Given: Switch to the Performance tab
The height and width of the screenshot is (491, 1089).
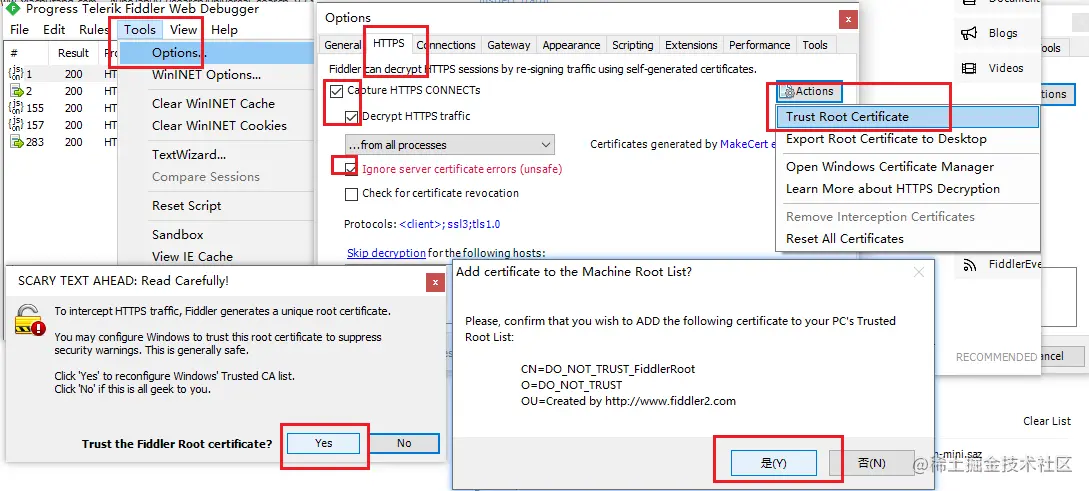Looking at the screenshot, I should (759, 45).
